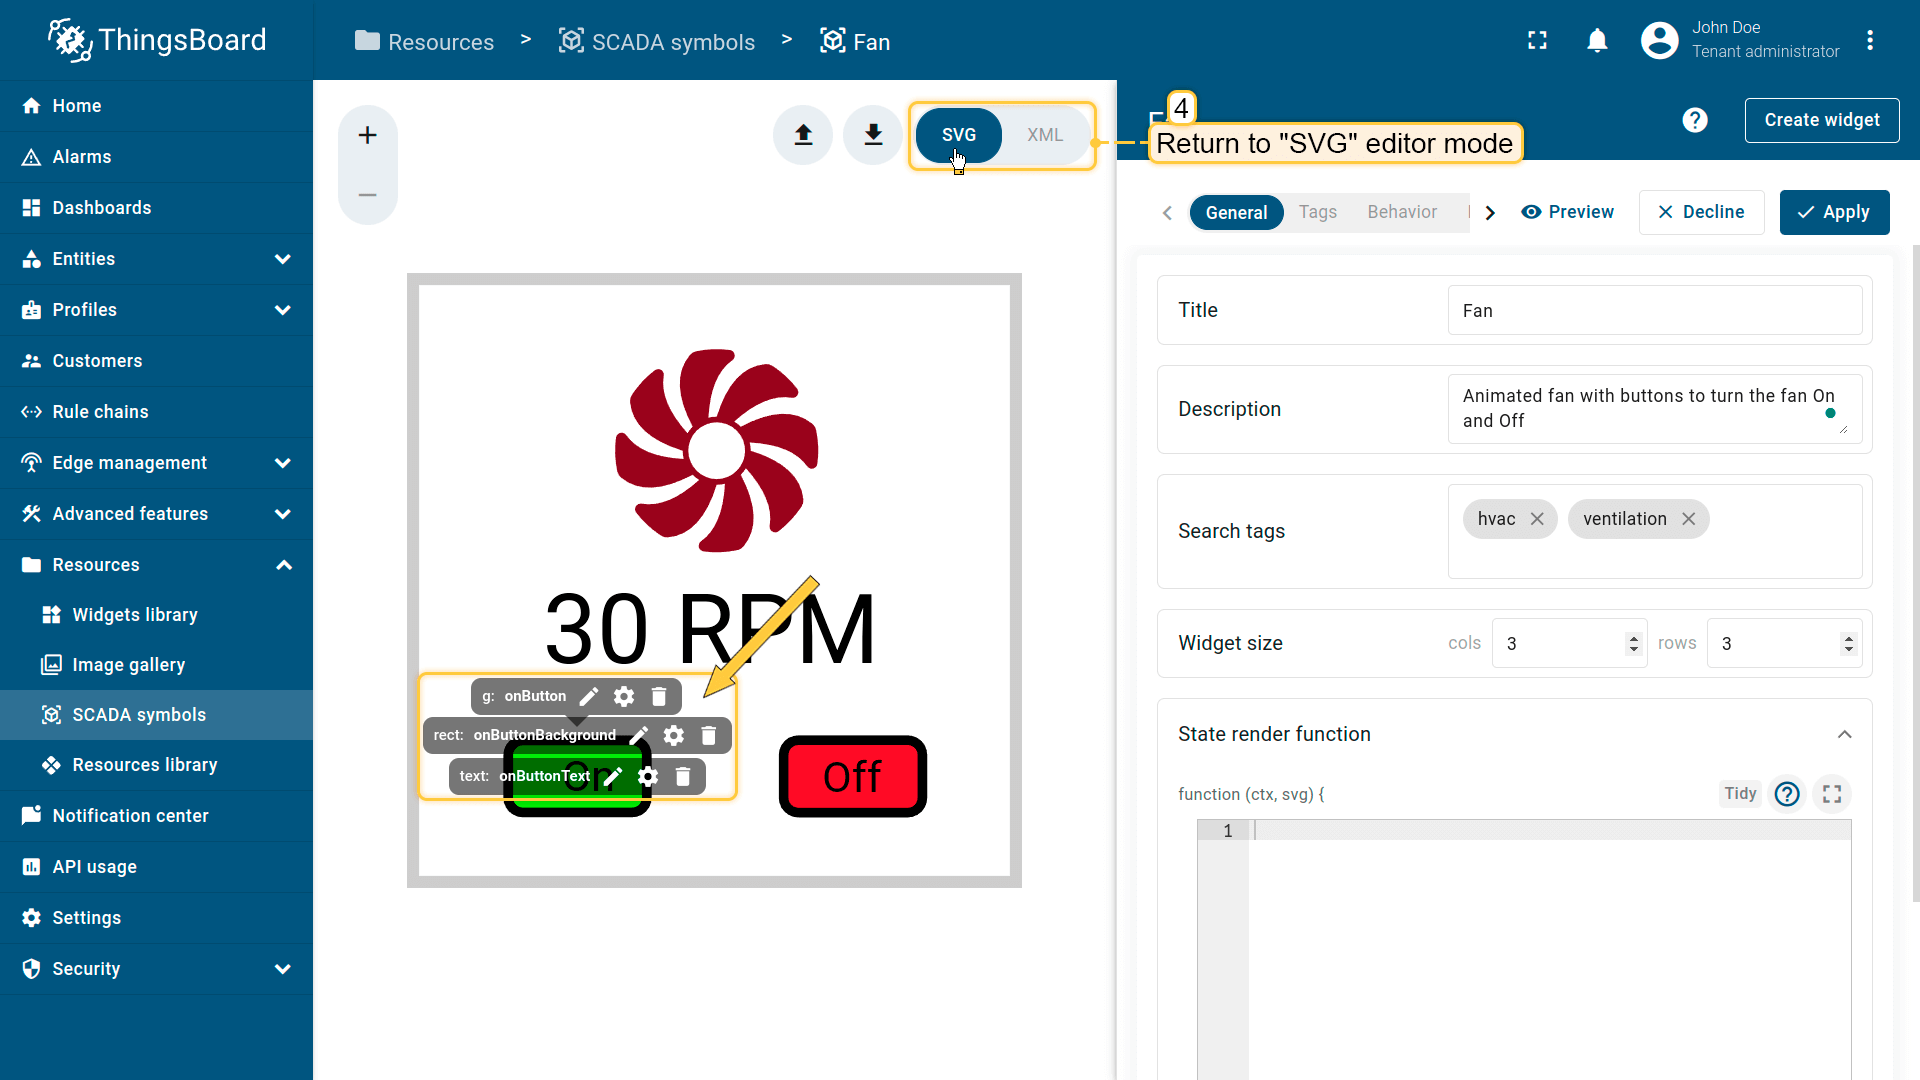Screen dimensions: 1920x1080
Task: Open the Widgets library menu item
Action: (x=135, y=615)
